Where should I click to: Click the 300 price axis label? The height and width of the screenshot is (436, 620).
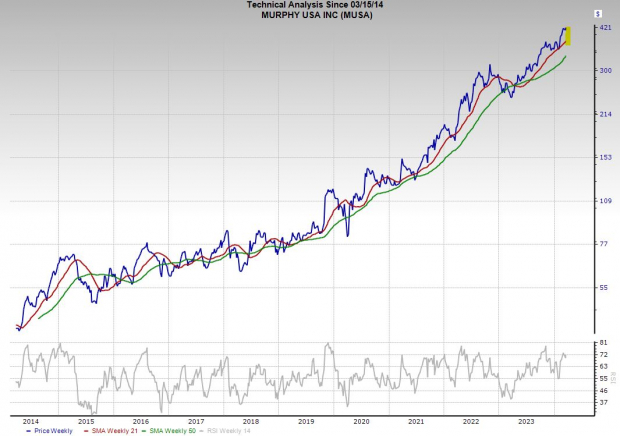[x=606, y=71]
